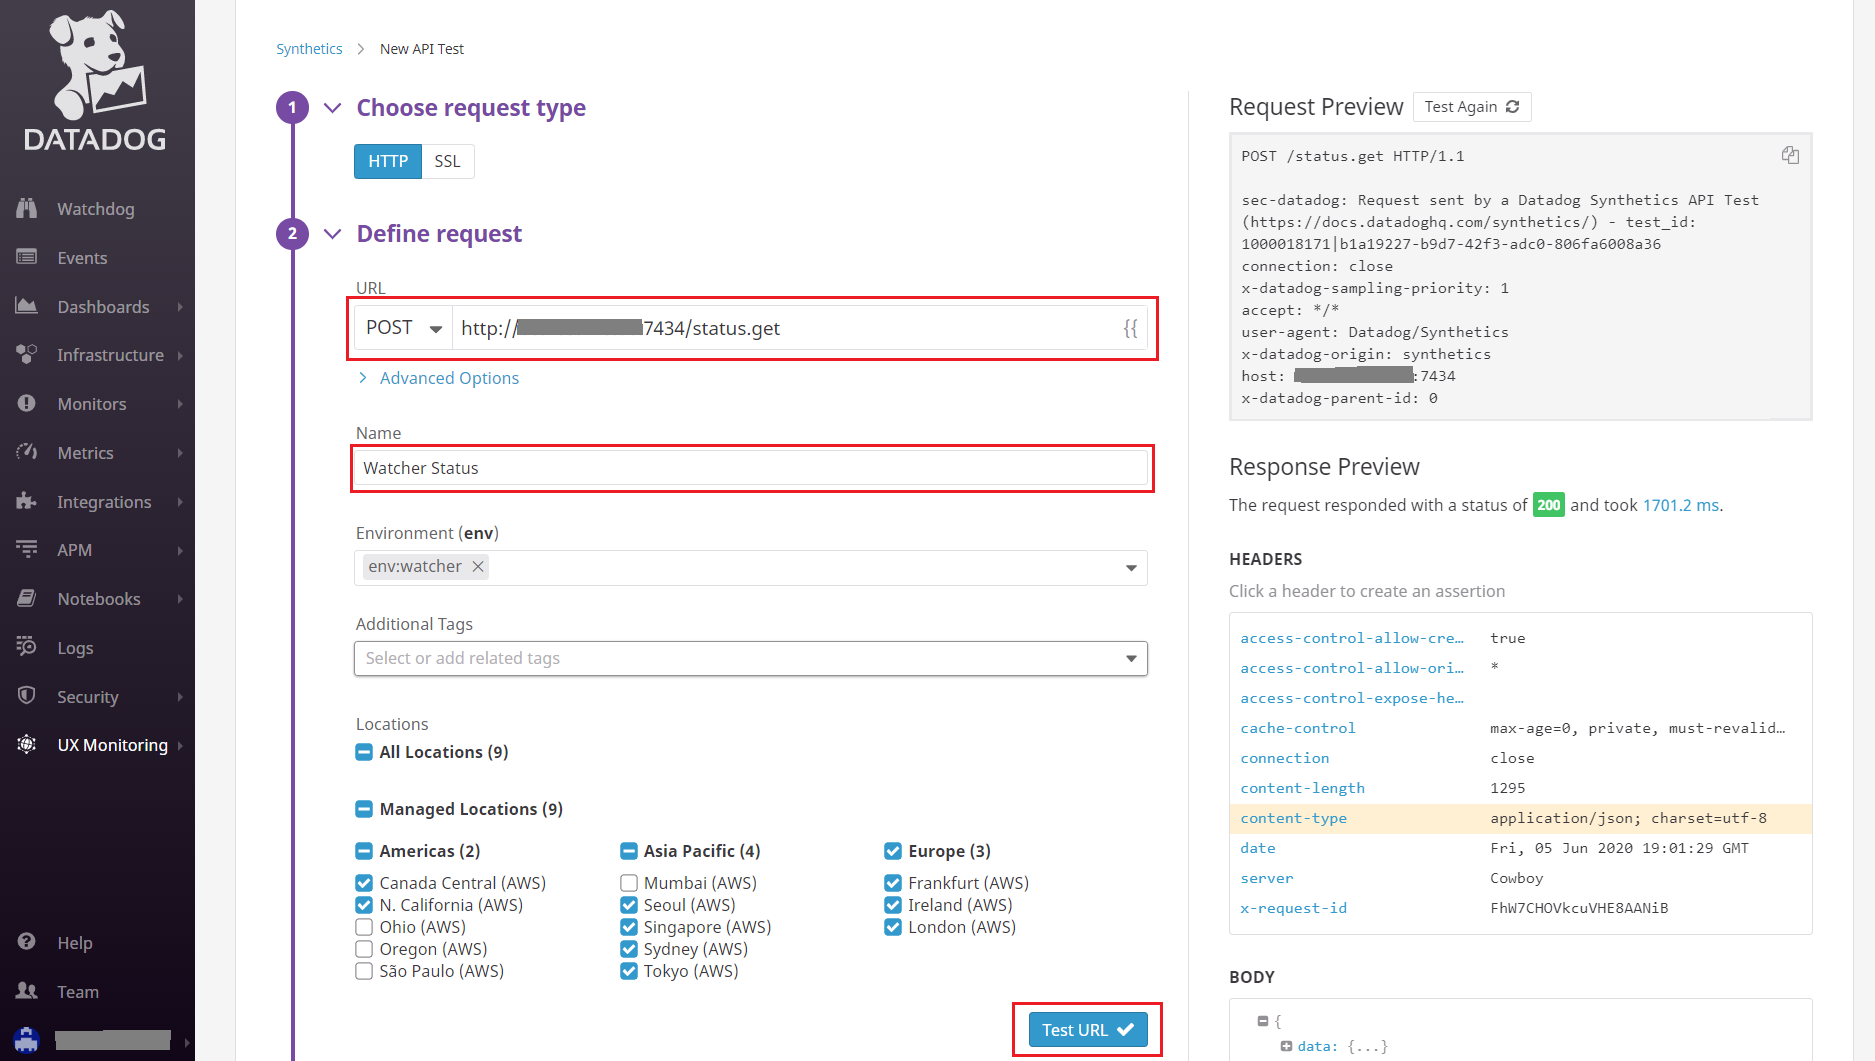Click the Team people icon
Screen dimensions: 1875x1061
tap(27, 991)
